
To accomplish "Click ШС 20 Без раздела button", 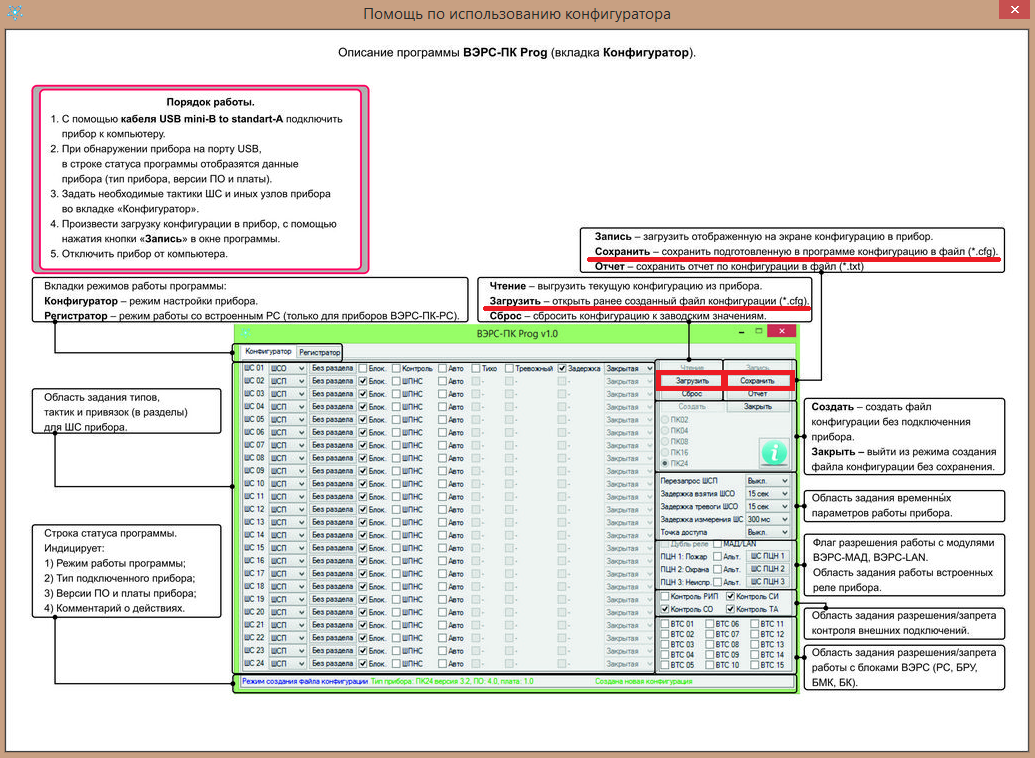I will 333,612.
